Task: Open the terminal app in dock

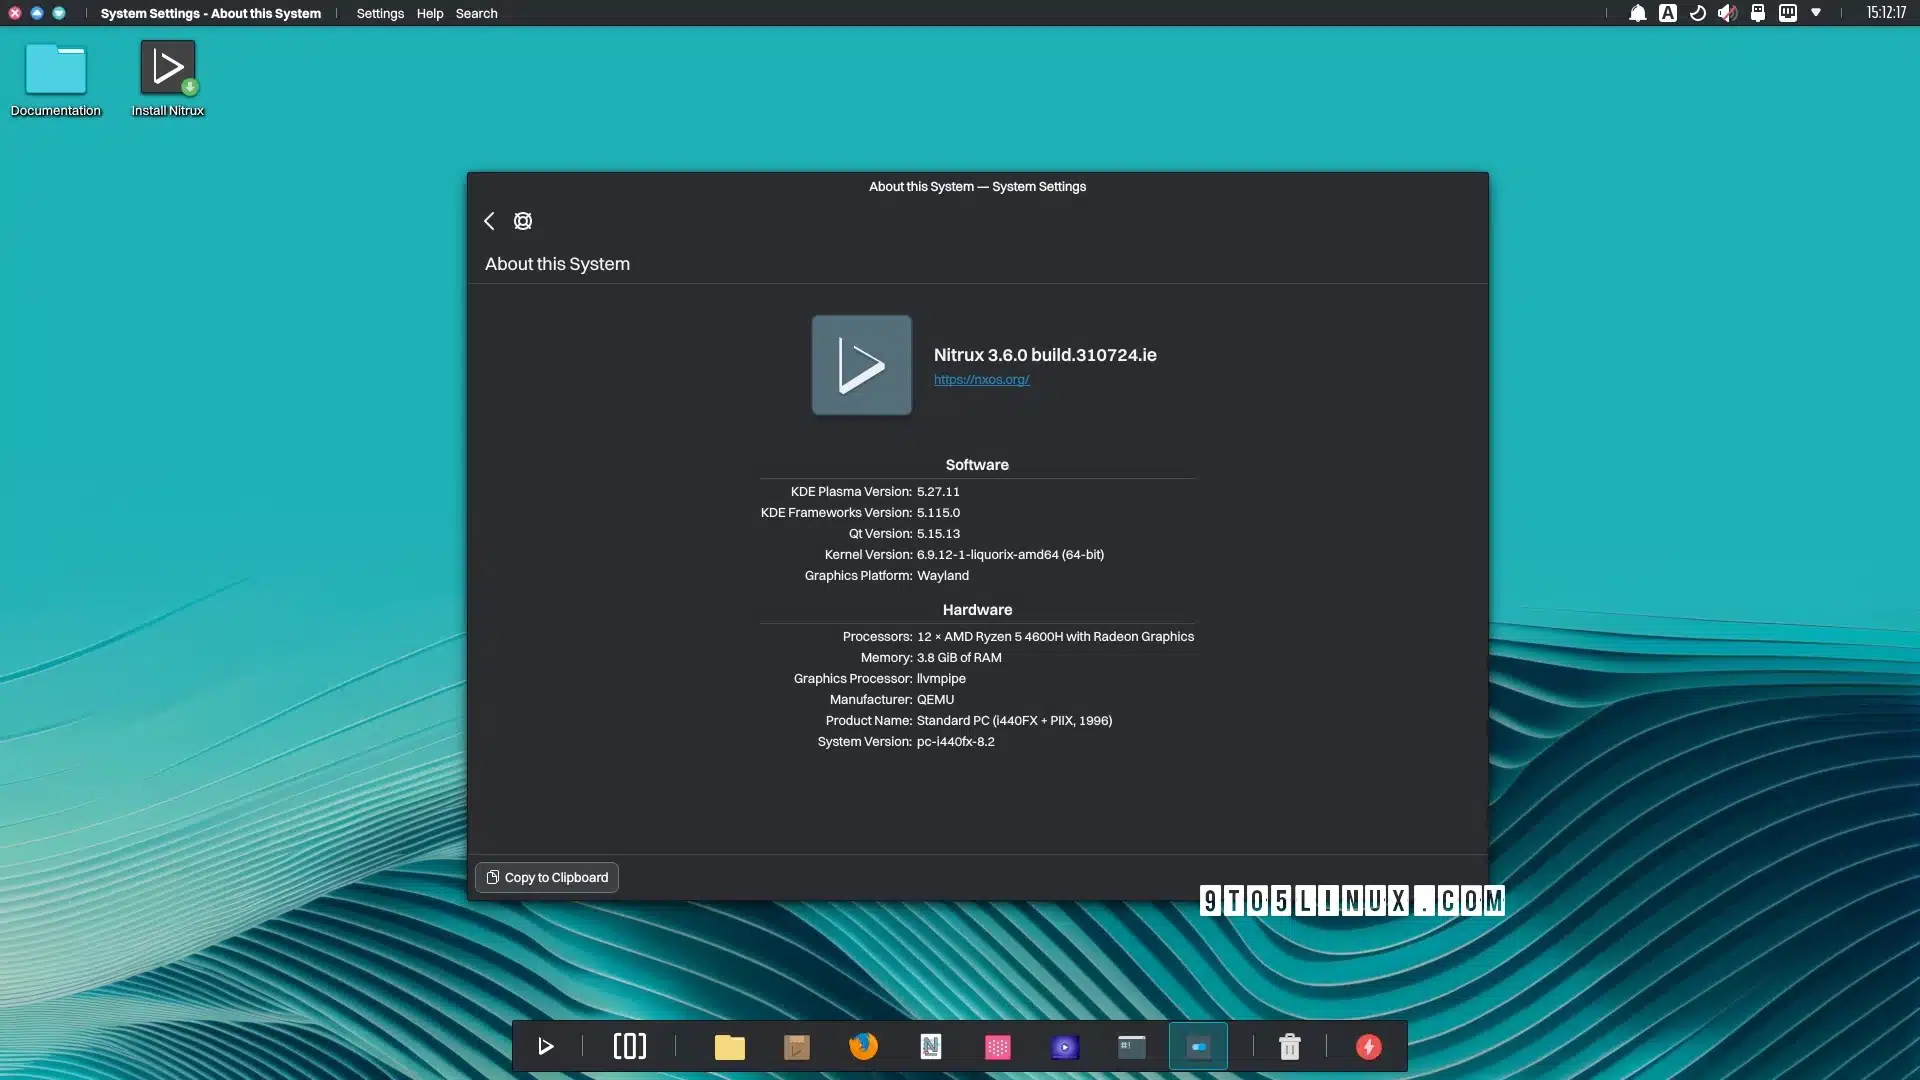Action: point(1131,1046)
